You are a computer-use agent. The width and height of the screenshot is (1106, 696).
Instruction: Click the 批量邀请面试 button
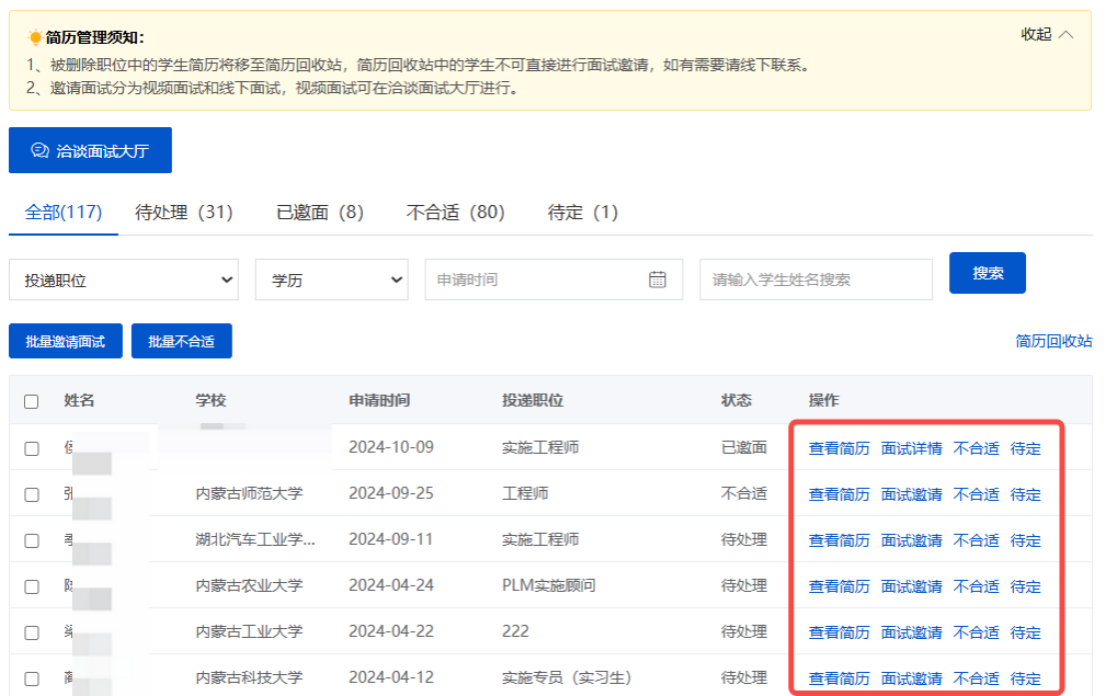click(x=65, y=341)
